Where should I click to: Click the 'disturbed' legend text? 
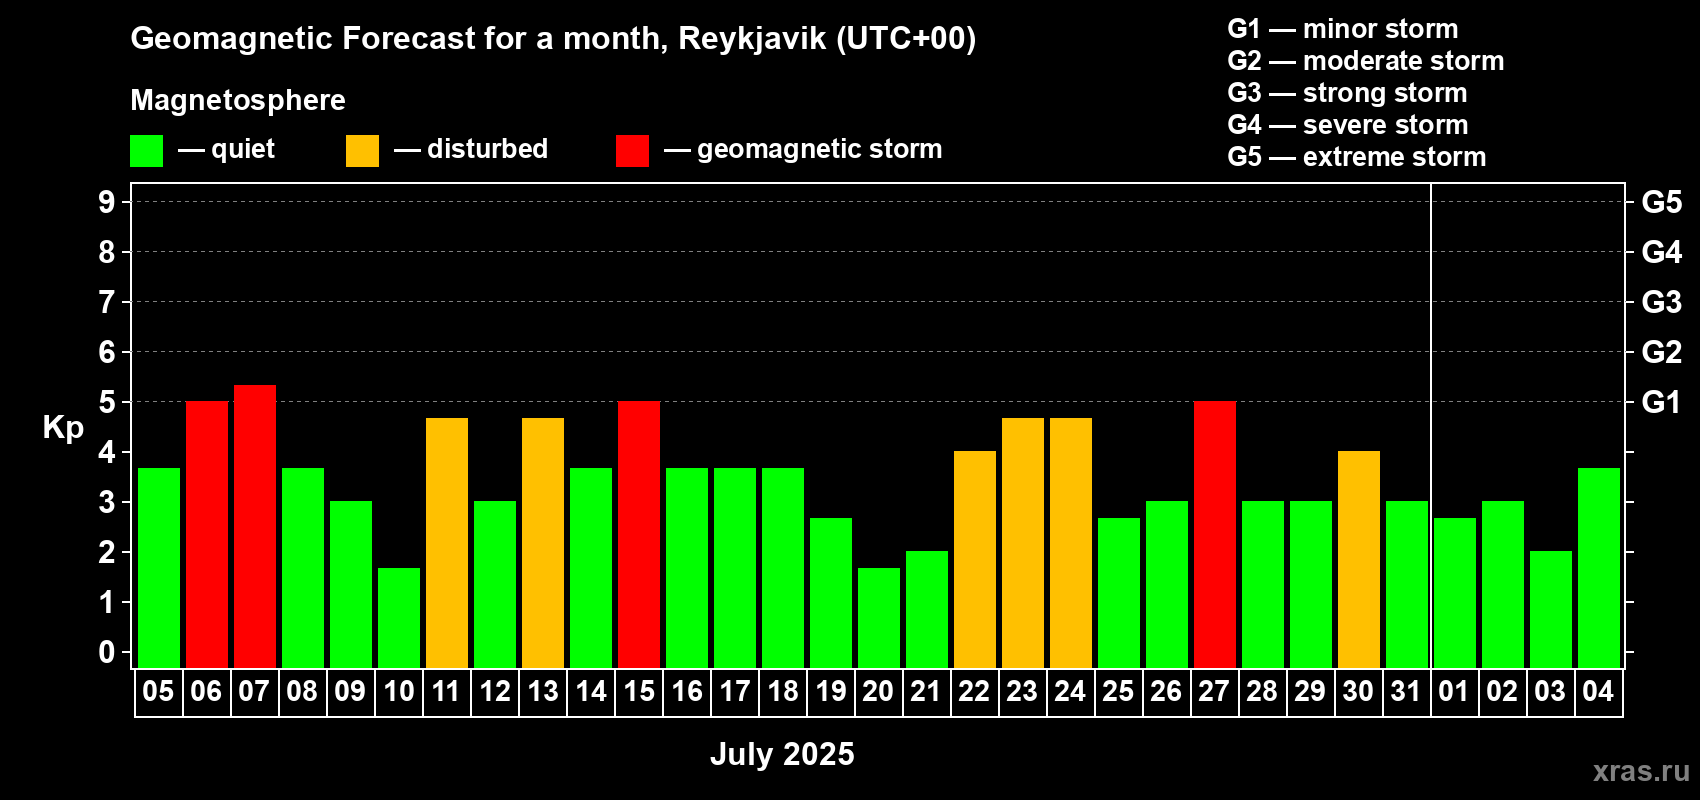click(487, 149)
